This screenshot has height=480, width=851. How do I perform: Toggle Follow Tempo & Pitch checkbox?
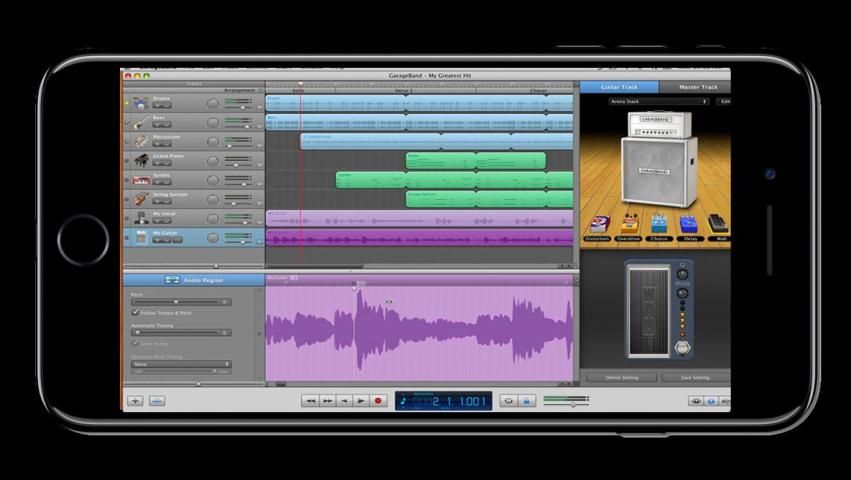136,313
